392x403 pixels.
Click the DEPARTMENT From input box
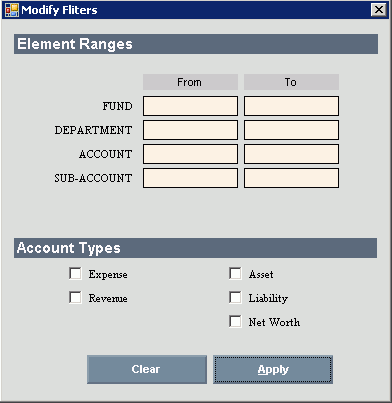190,130
